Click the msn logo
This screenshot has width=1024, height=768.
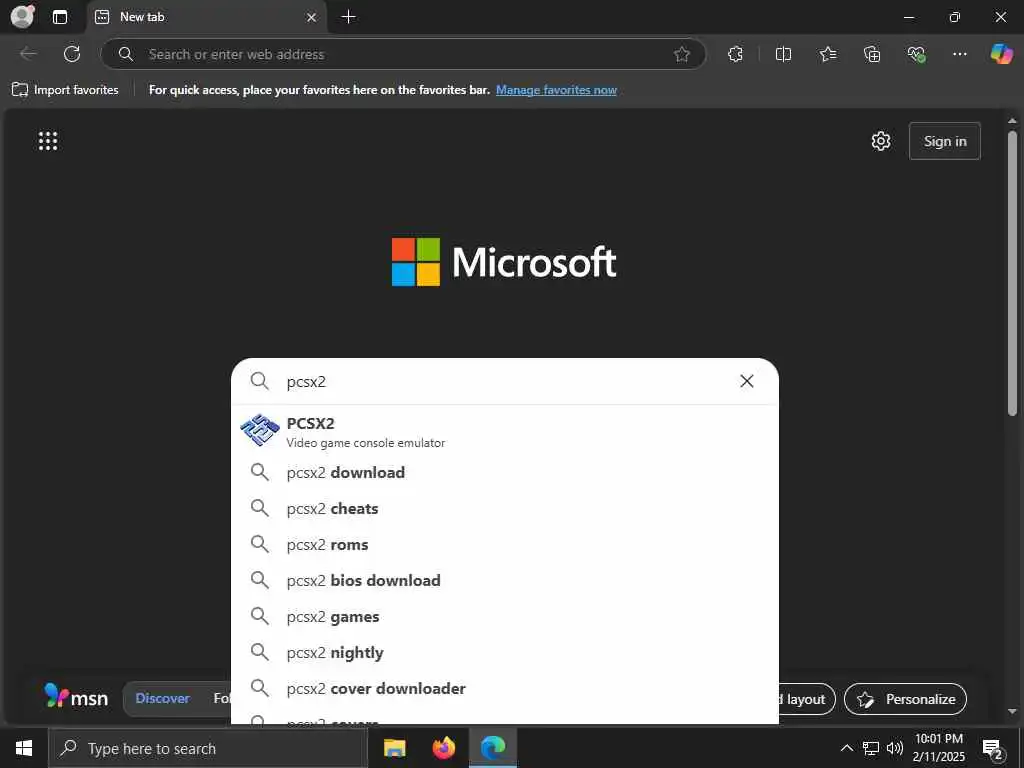[76, 697]
